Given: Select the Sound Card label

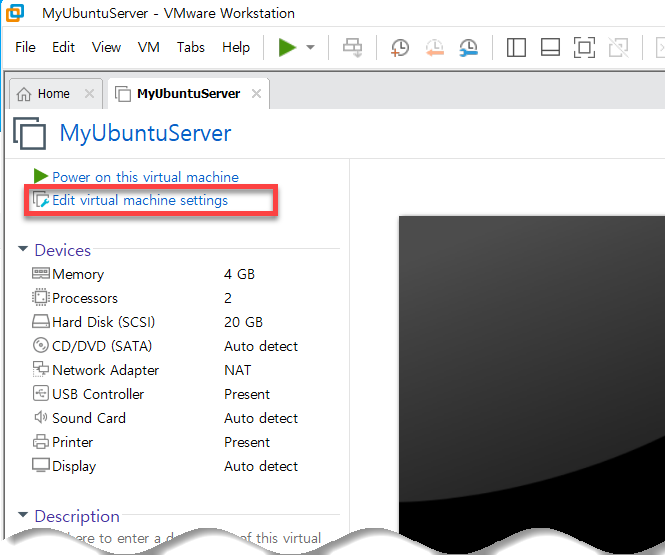Looking at the screenshot, I should (89, 418).
